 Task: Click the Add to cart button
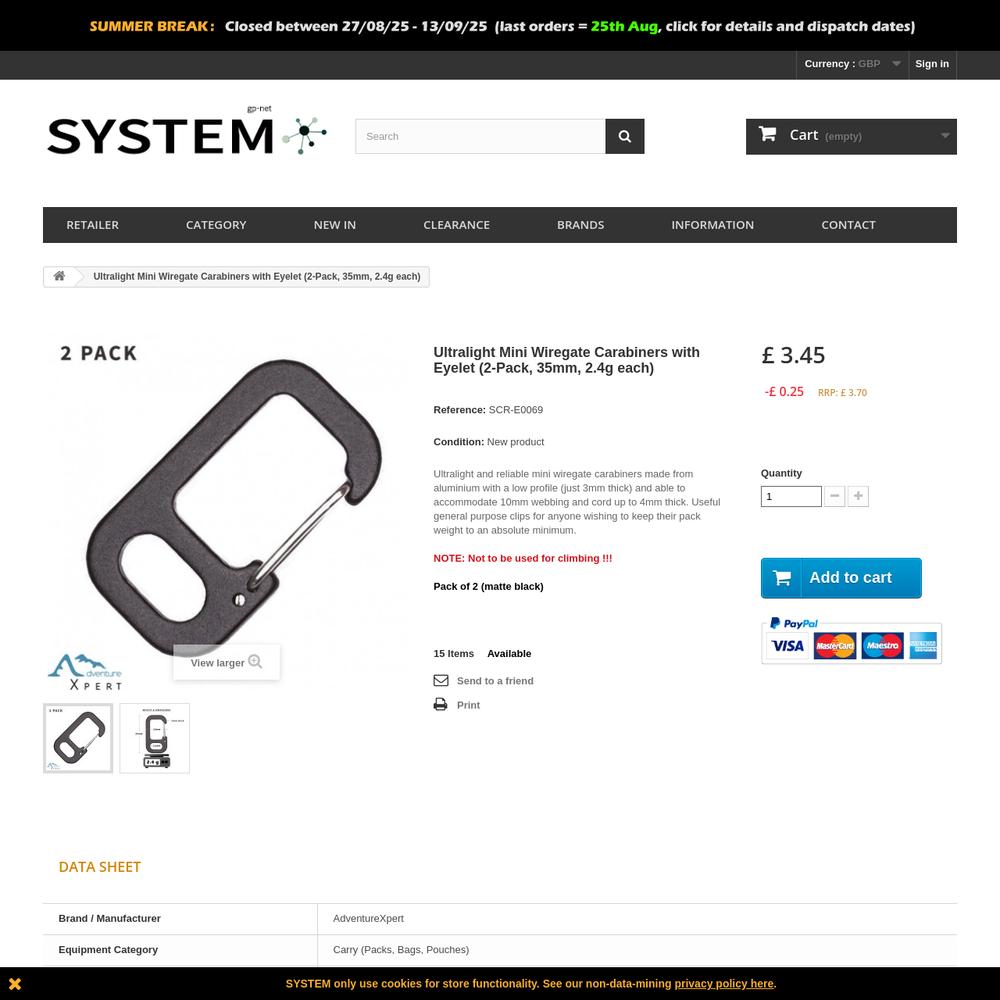(841, 578)
